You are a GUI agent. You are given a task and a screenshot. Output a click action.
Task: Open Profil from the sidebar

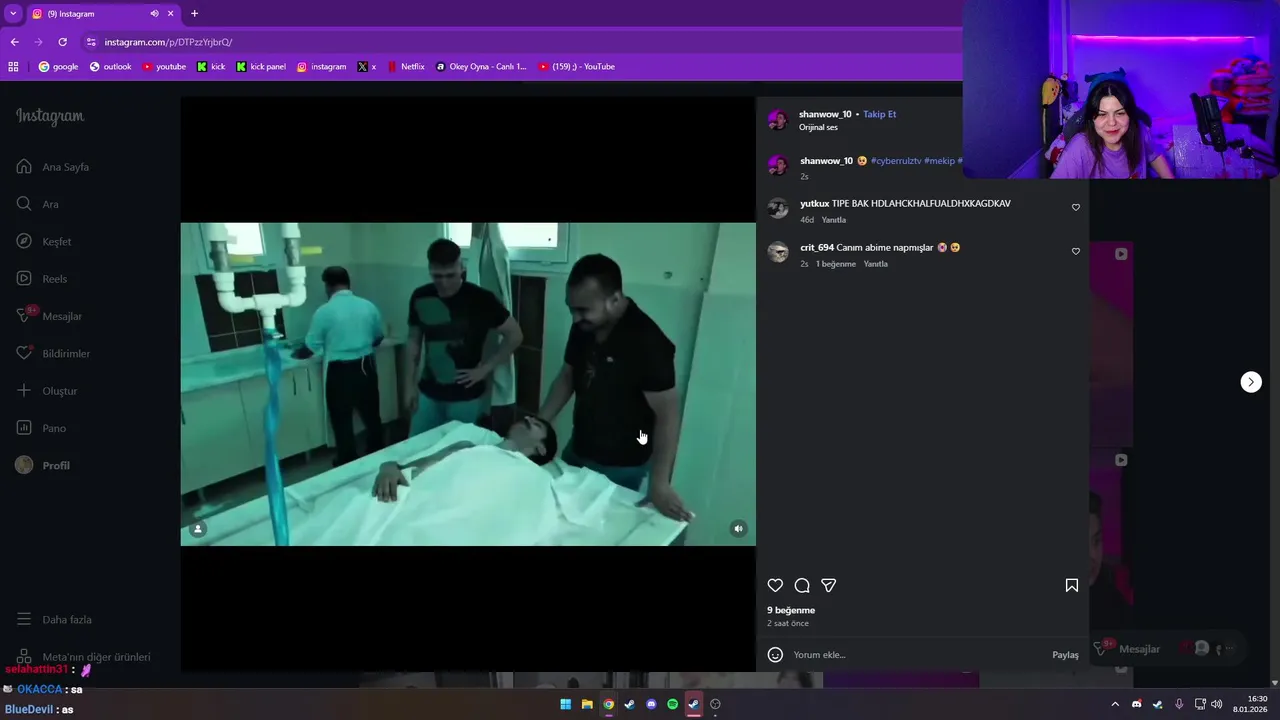pyautogui.click(x=43, y=465)
